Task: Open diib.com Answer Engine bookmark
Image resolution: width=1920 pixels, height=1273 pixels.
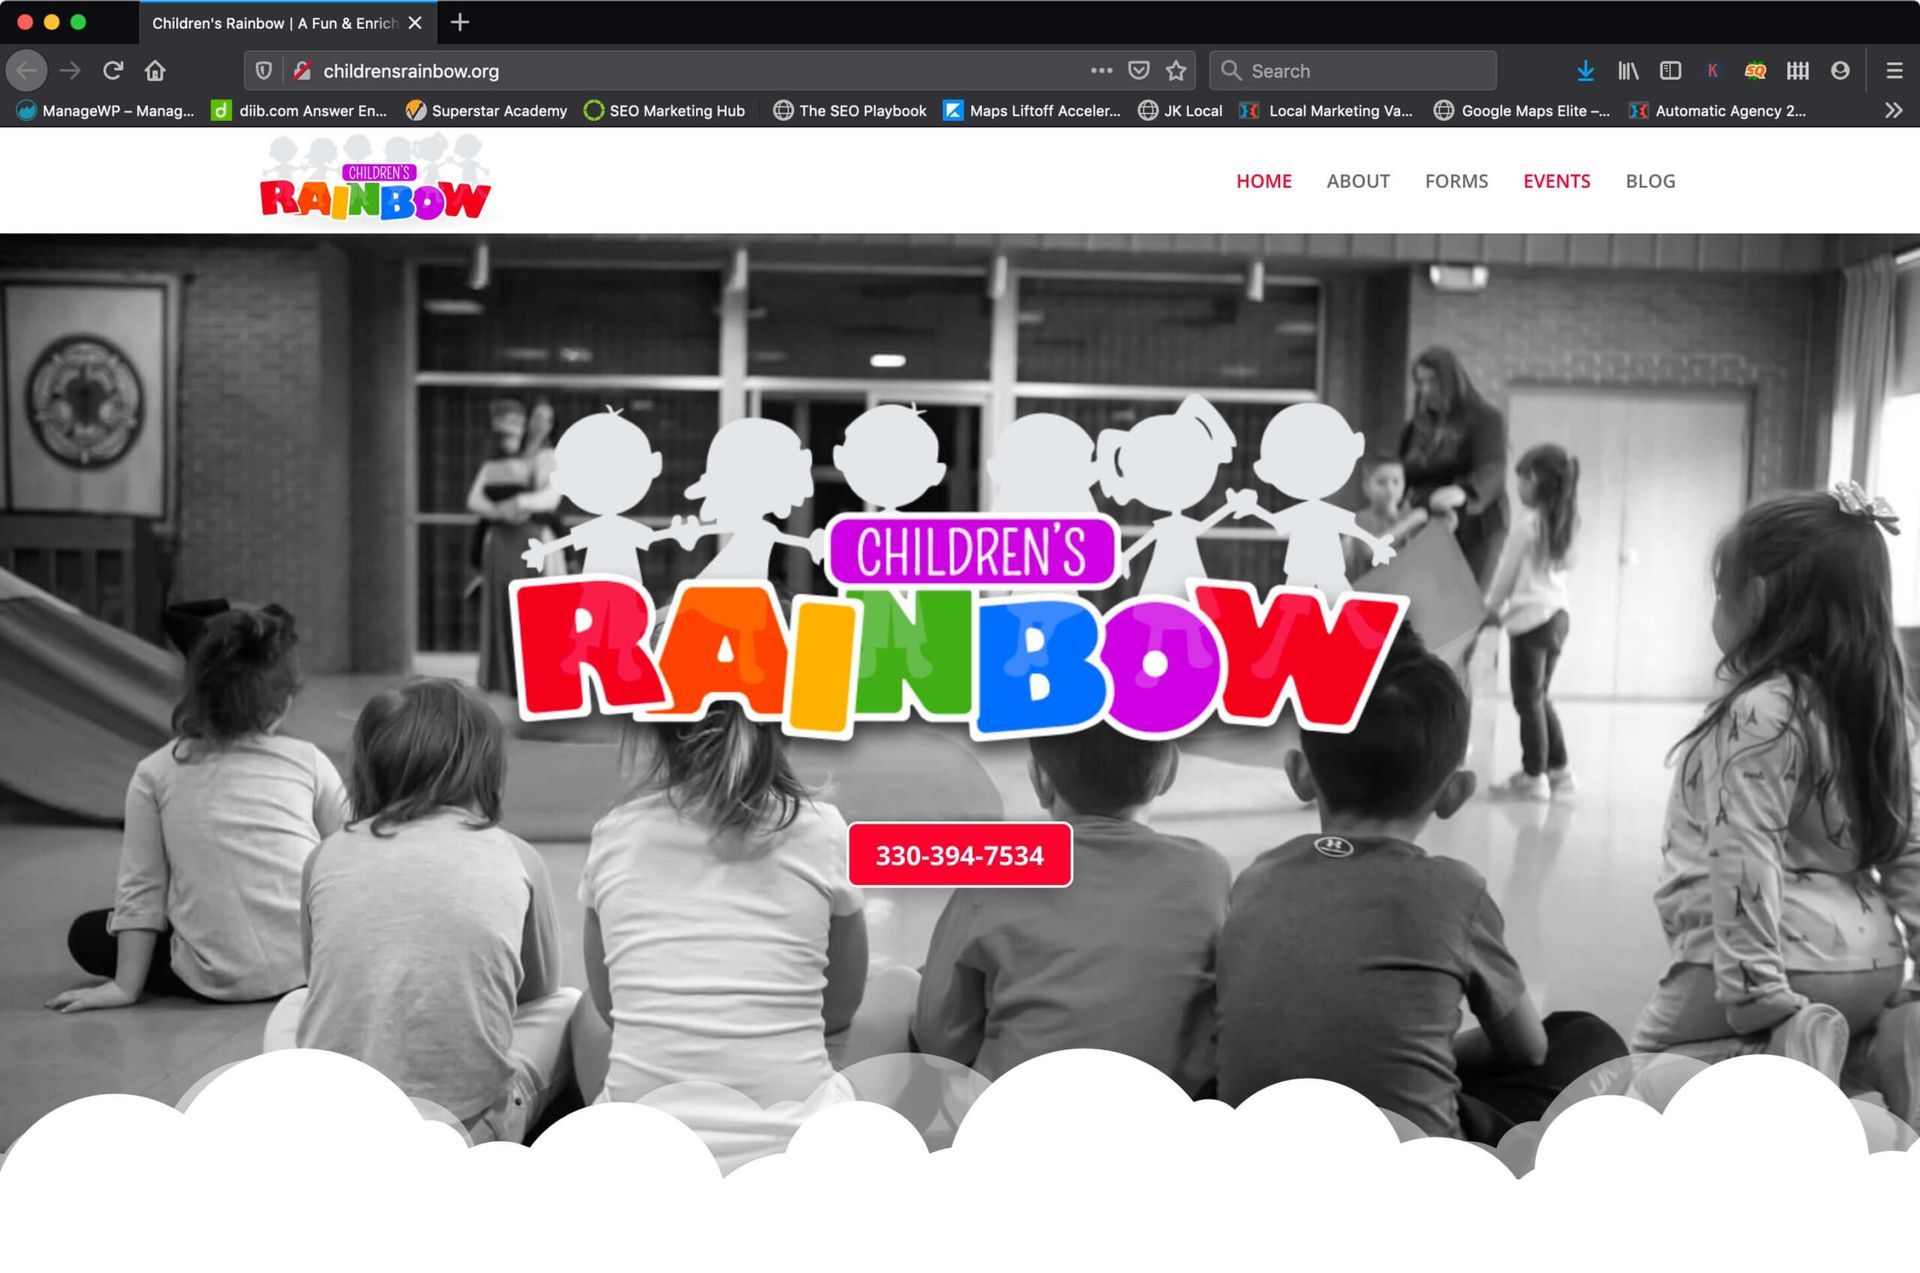Action: [299, 111]
